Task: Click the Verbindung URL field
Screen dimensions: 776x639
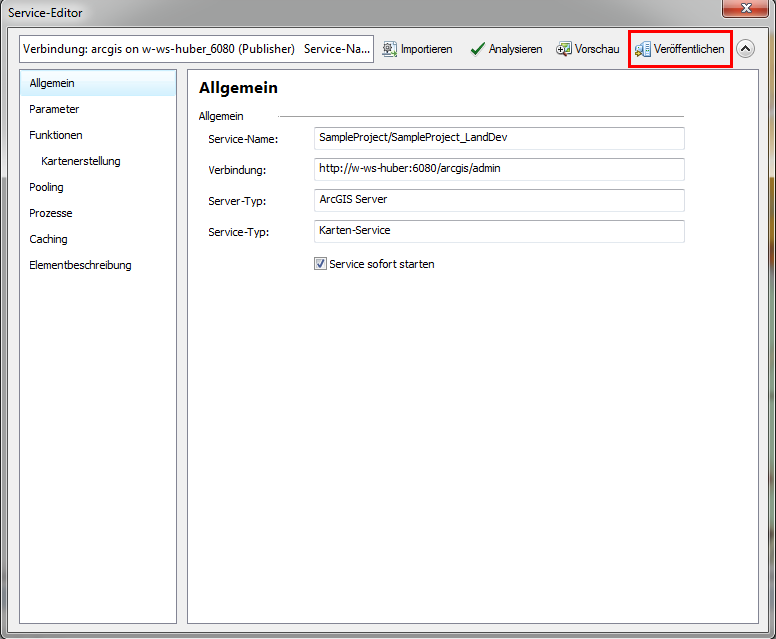Action: [x=498, y=169]
